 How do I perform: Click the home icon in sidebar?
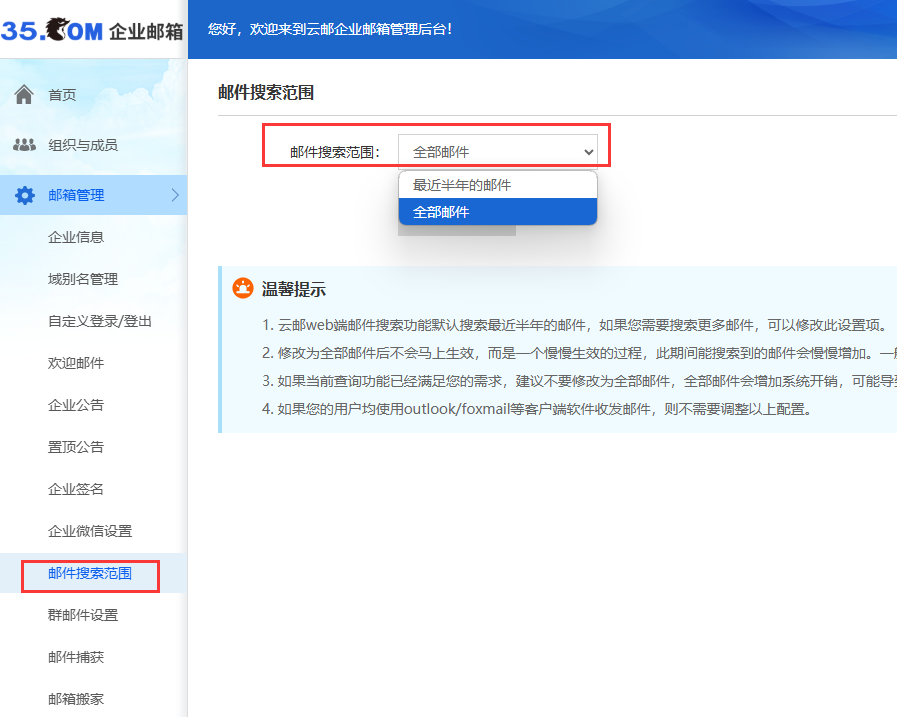click(x=24, y=95)
